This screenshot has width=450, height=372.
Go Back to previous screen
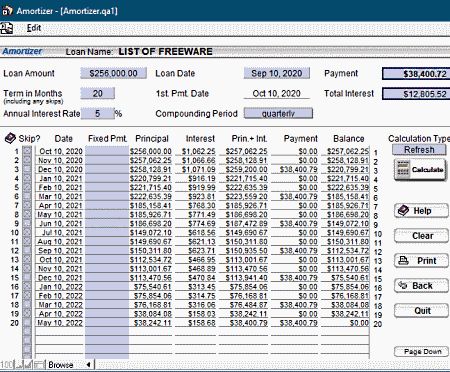coord(421,286)
